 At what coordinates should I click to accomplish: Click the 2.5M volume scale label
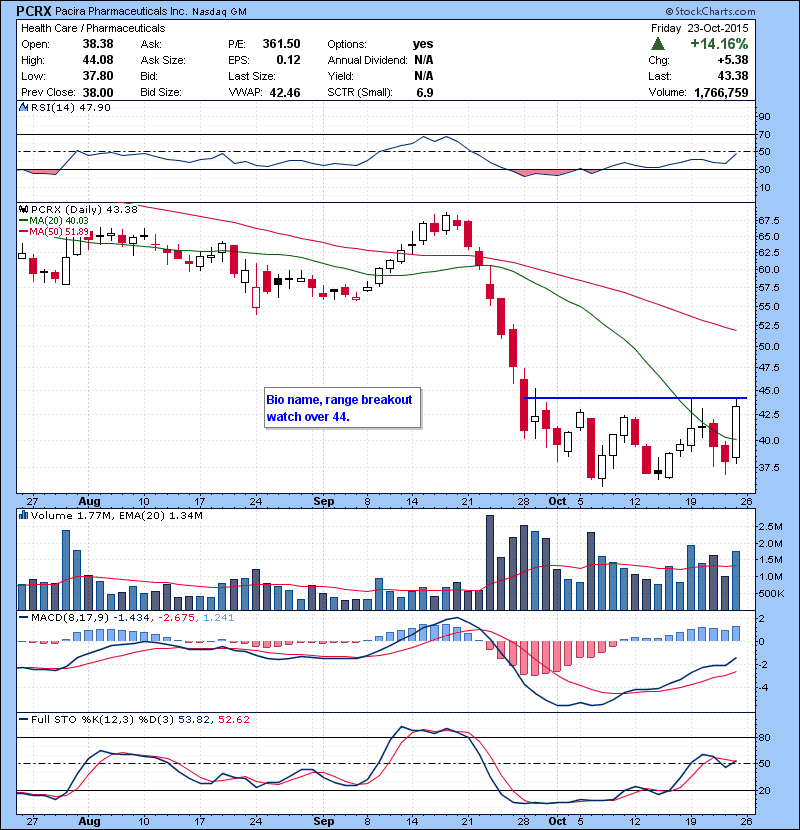(x=770, y=526)
